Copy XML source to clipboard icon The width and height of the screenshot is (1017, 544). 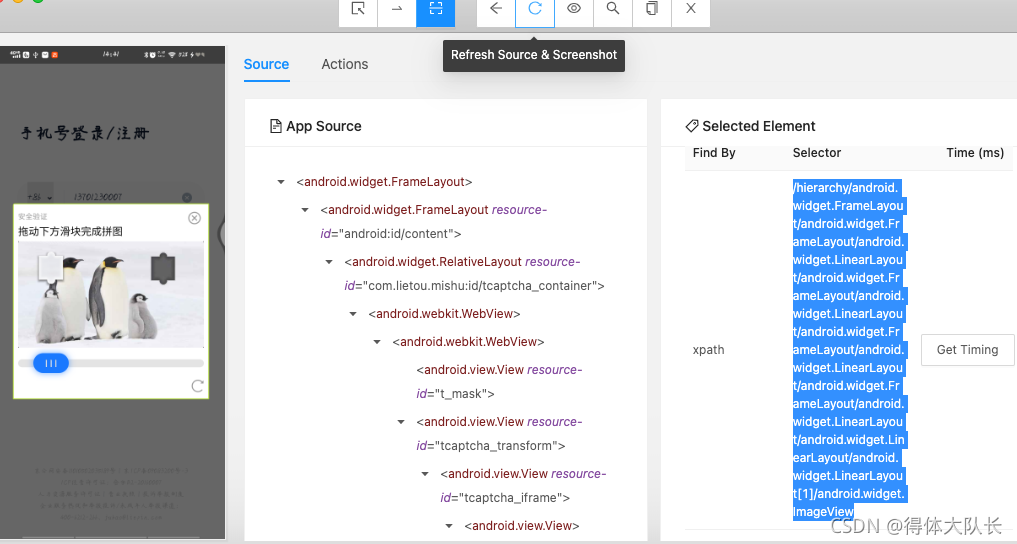click(652, 9)
